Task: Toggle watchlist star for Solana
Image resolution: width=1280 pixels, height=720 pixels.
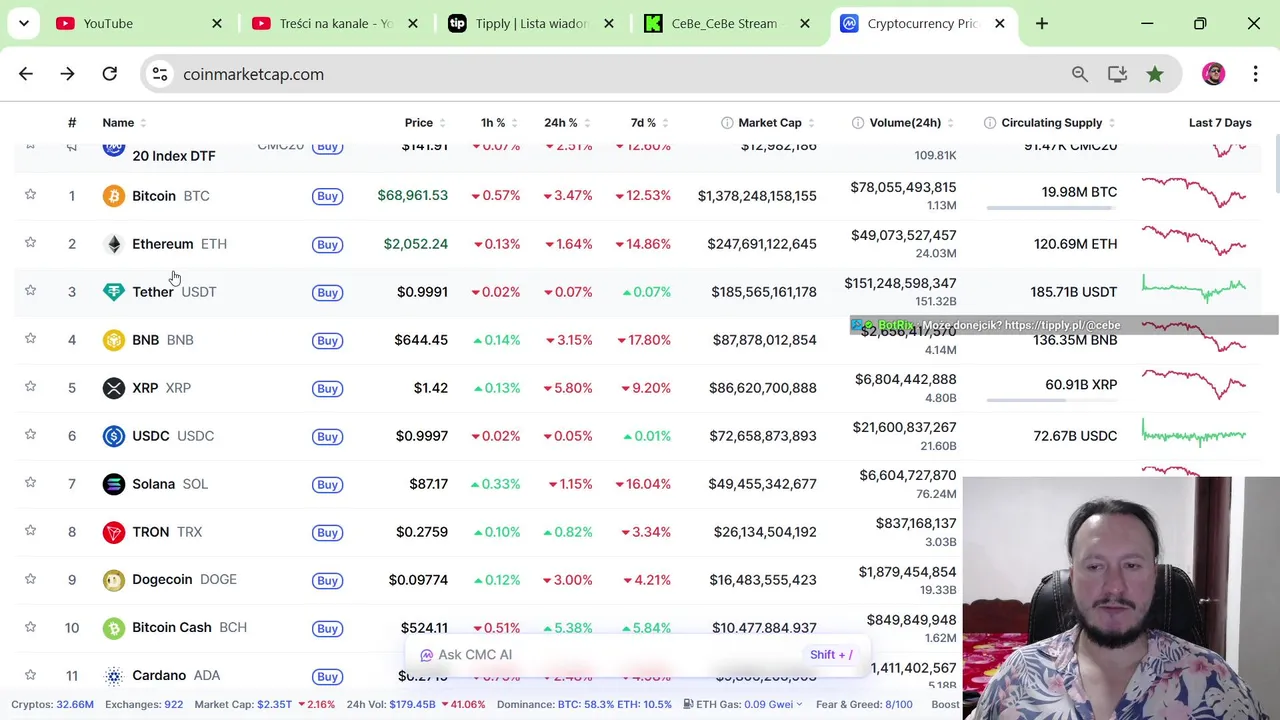Action: click(x=30, y=483)
